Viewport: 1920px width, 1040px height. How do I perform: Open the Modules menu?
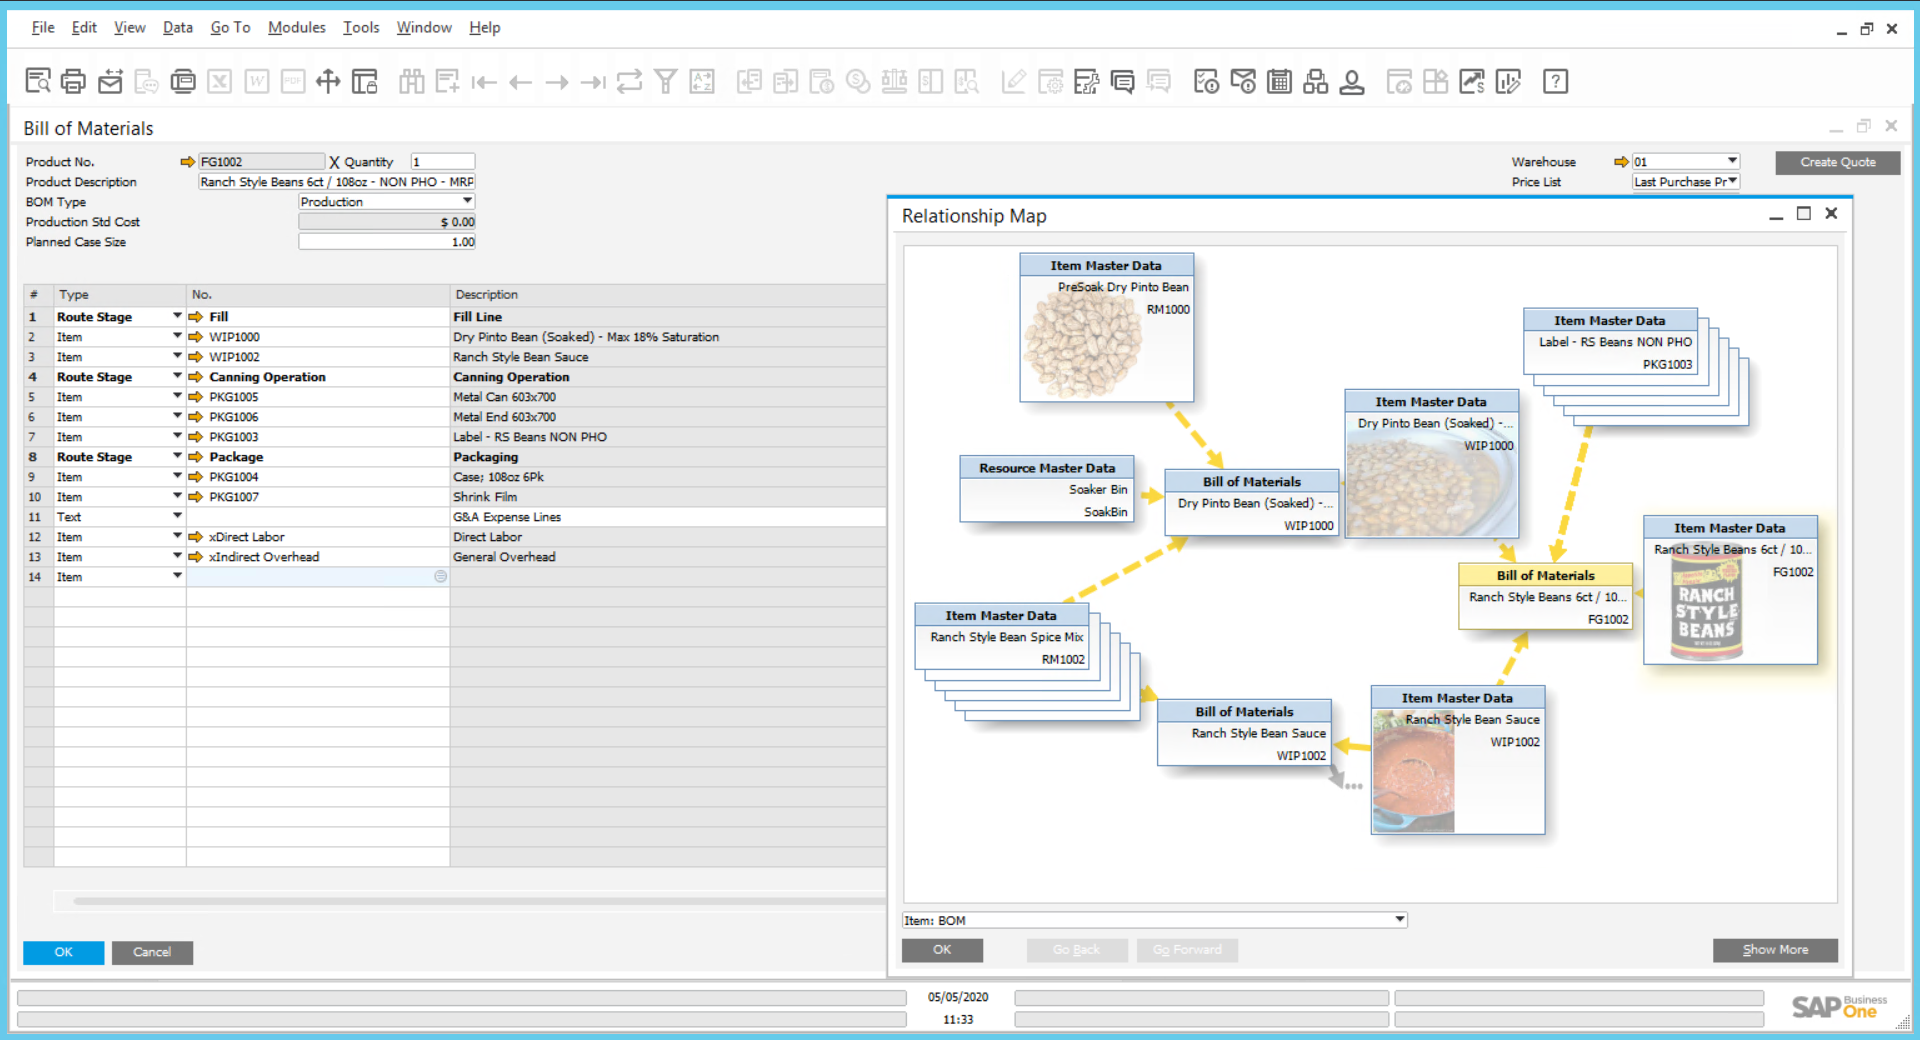(x=296, y=27)
